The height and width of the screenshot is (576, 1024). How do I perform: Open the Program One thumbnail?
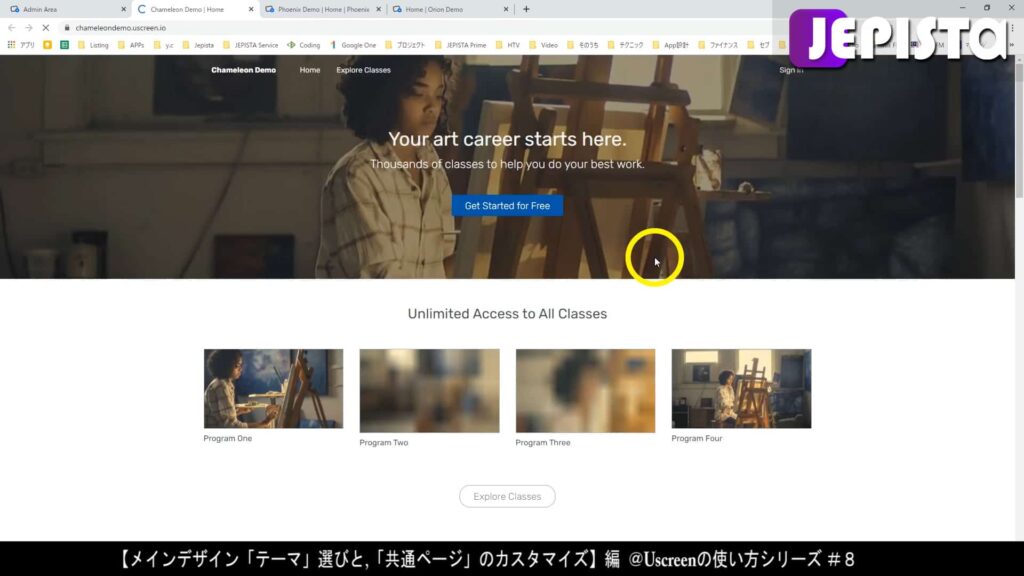click(x=273, y=389)
